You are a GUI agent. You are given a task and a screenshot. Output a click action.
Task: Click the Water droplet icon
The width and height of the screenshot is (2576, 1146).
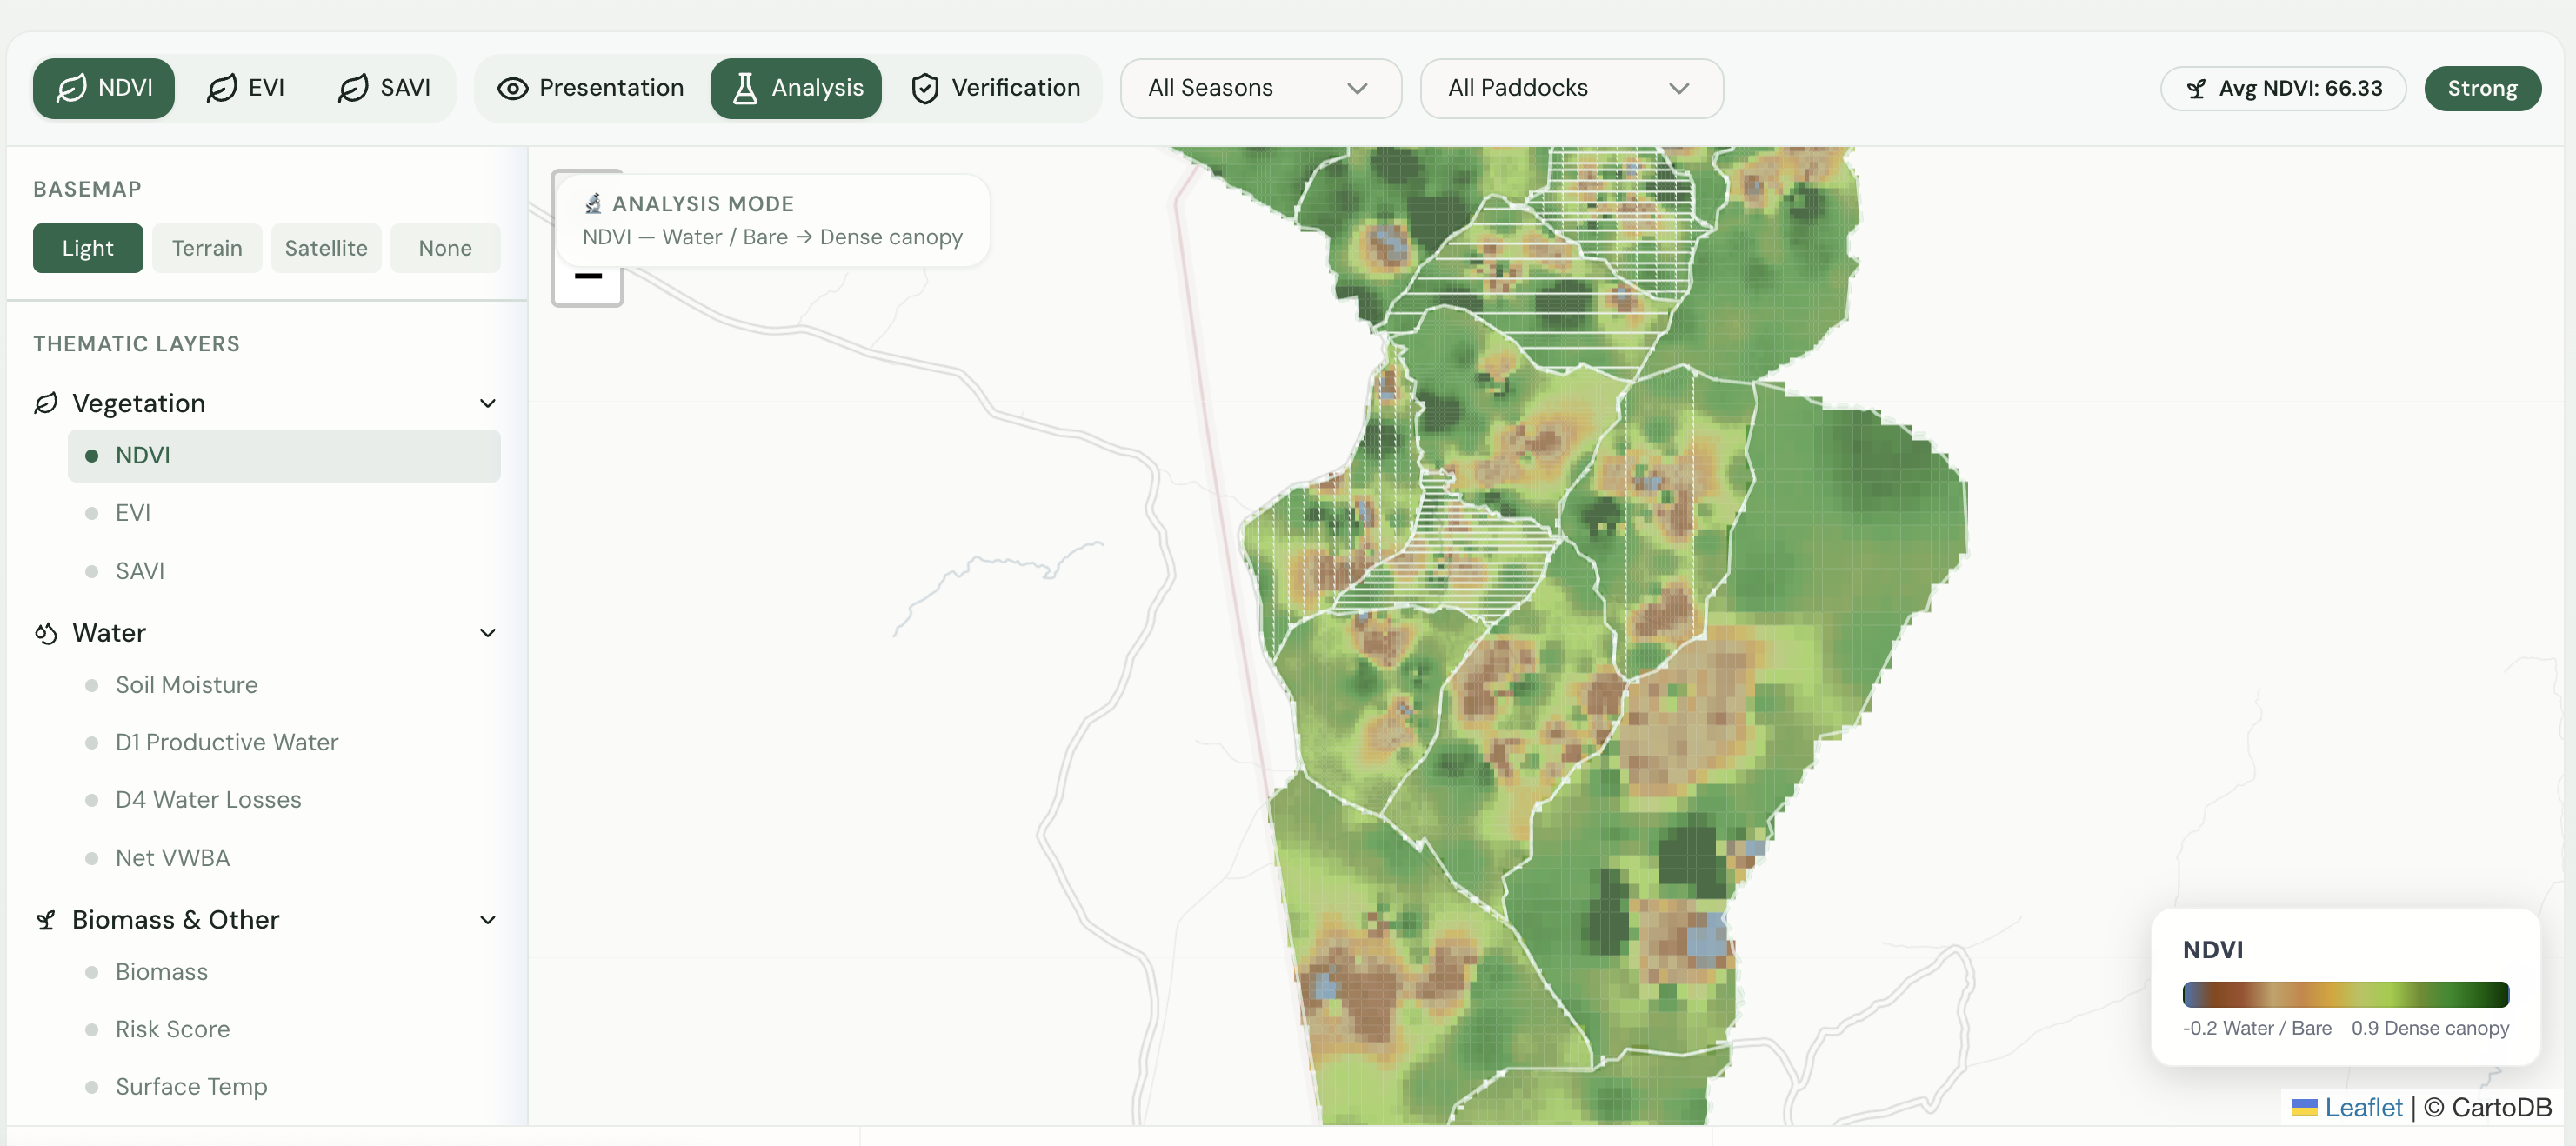[46, 633]
